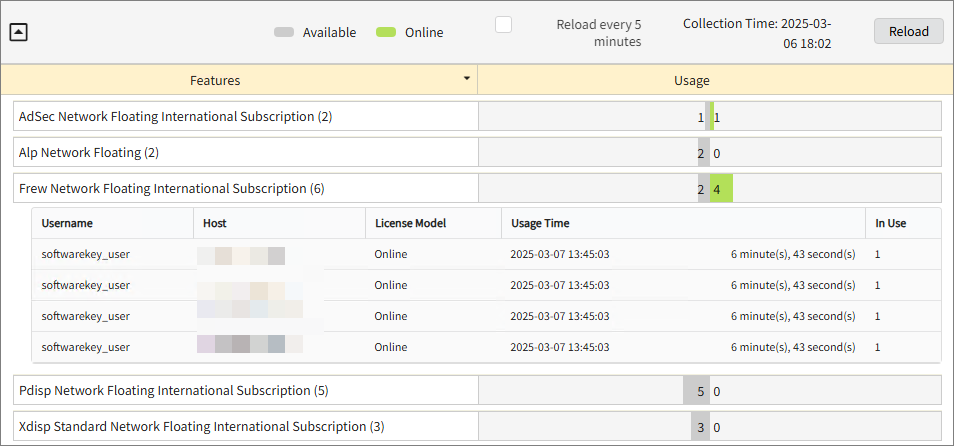Click the In Use column header

tap(890, 223)
